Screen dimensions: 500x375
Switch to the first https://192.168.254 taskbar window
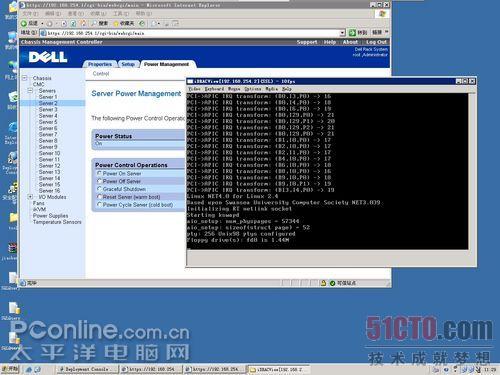151,369
